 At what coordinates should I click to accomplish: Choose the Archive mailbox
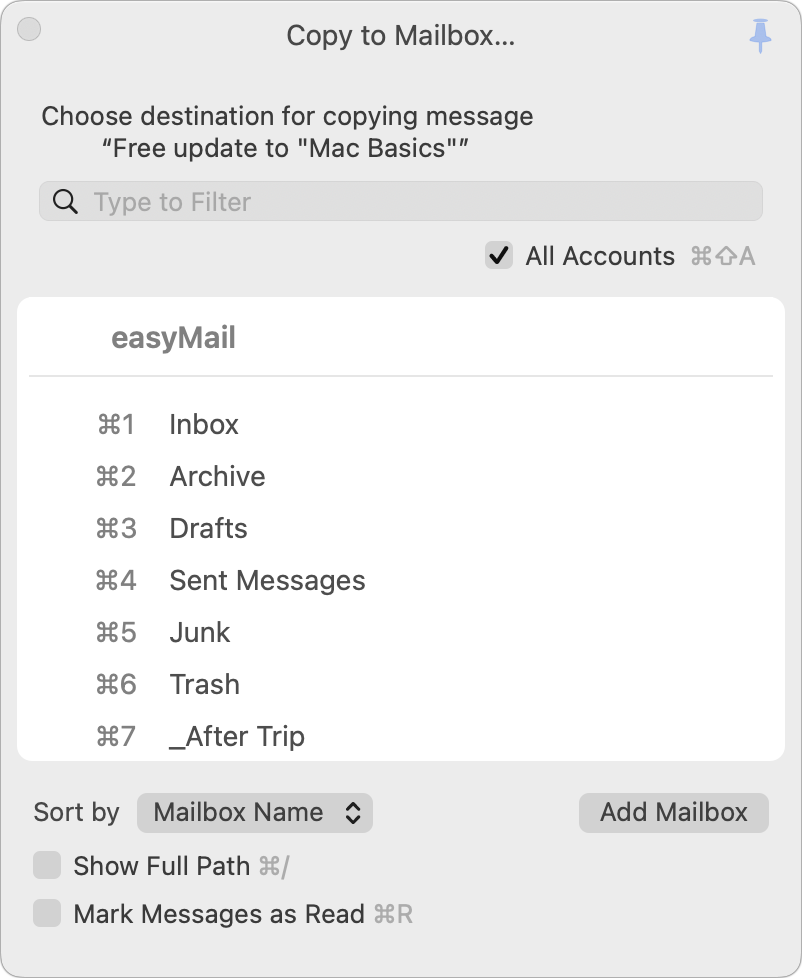tap(217, 477)
